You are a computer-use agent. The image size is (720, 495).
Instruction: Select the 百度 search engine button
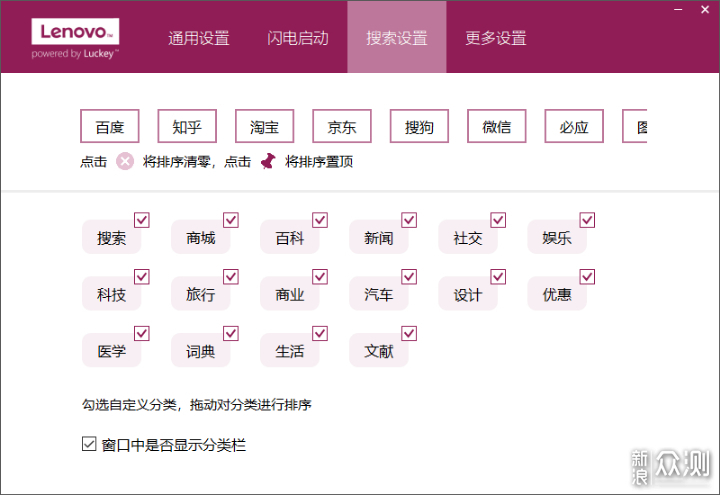click(x=110, y=126)
